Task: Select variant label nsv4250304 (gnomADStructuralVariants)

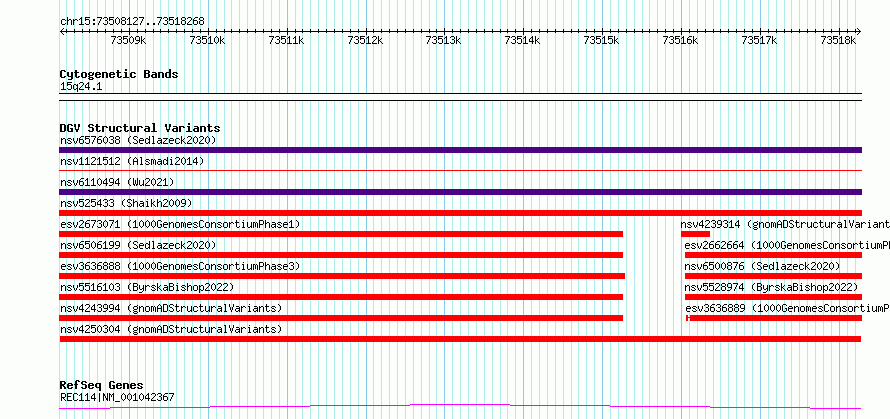Action: (x=171, y=329)
